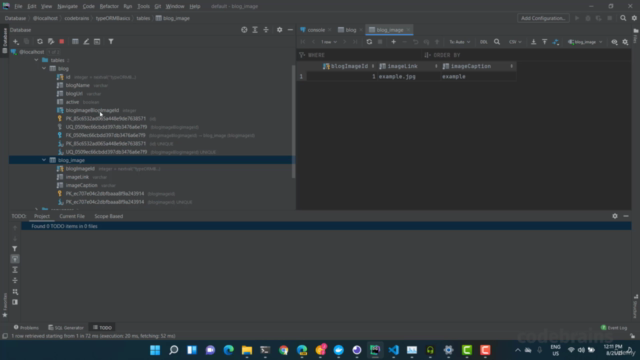
Task: Click the compare data icon
Action: click(556, 42)
